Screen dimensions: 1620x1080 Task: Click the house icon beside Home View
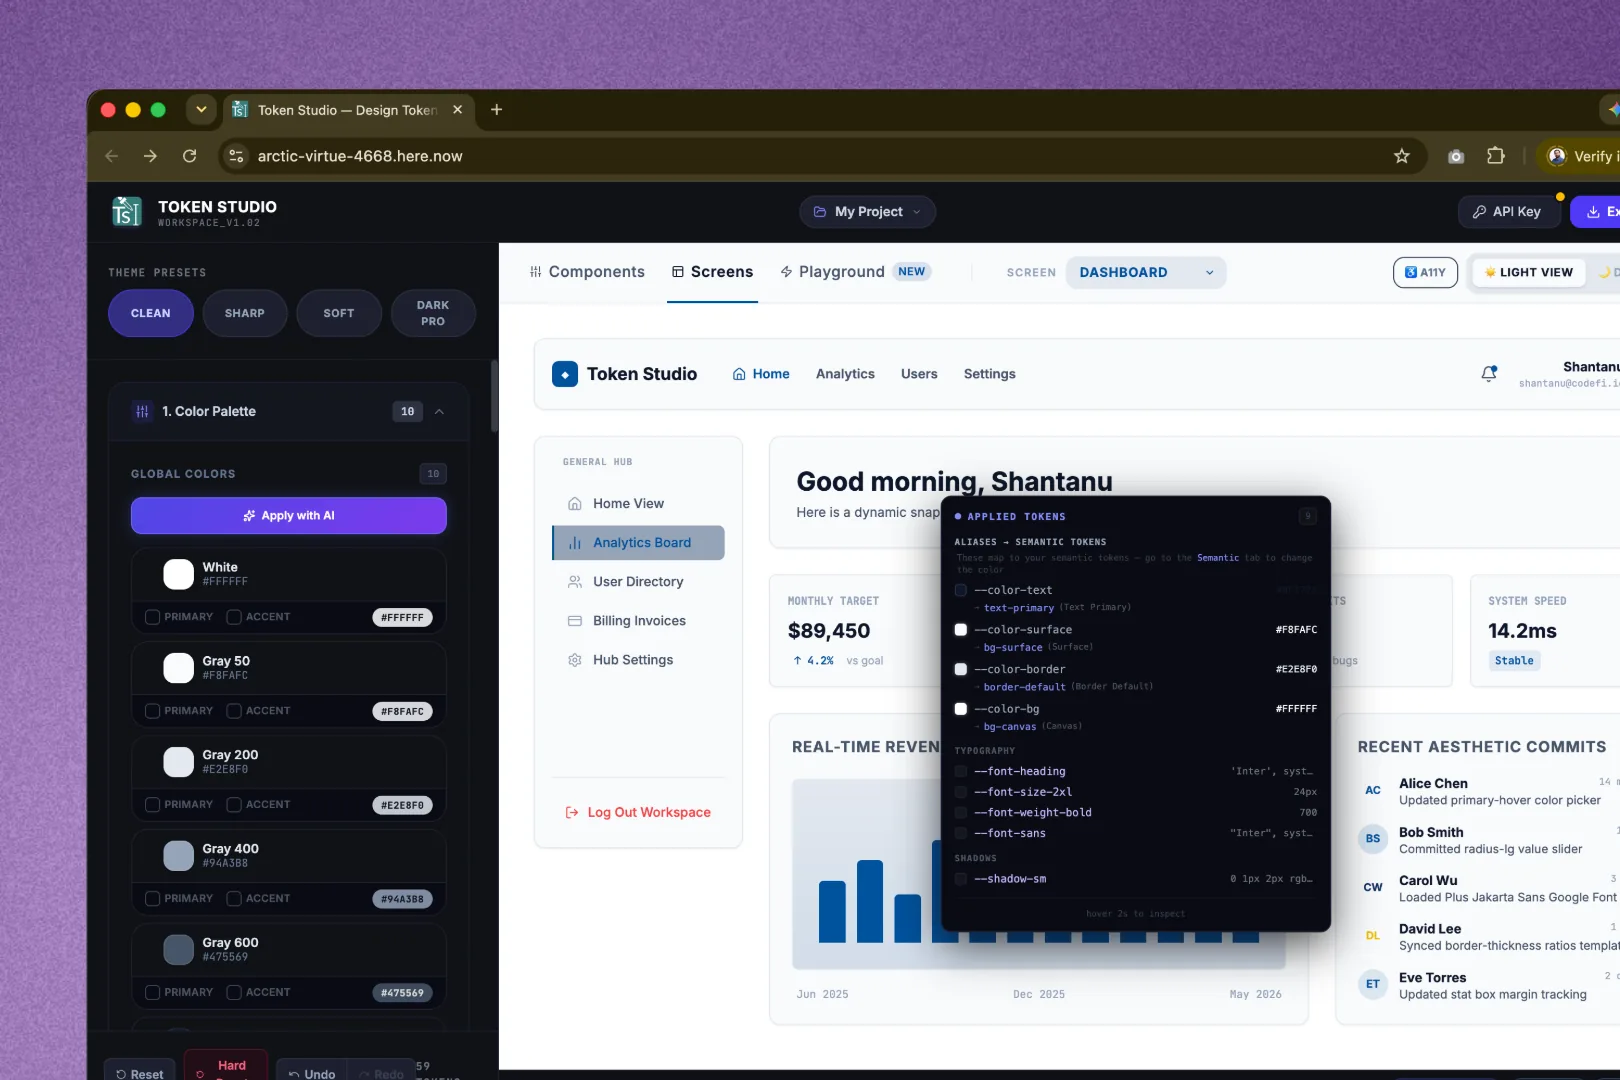[x=575, y=503]
